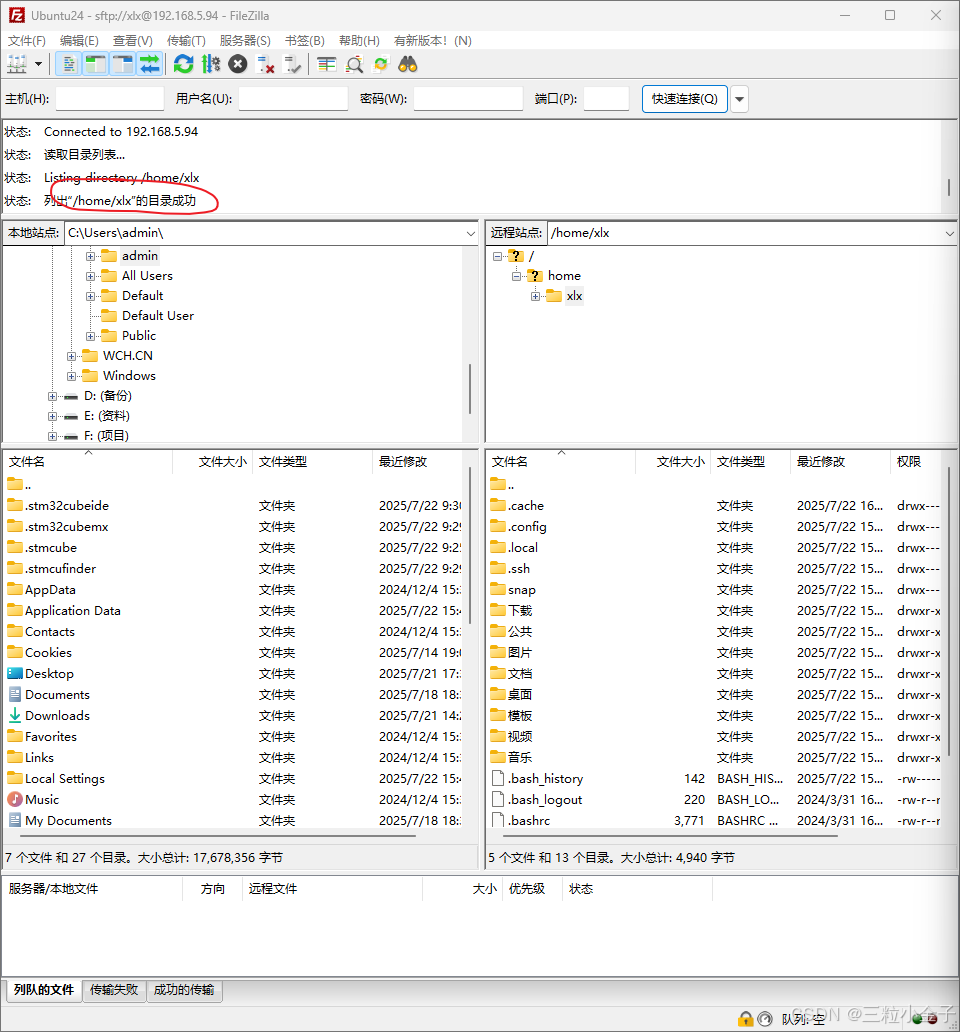960x1032 pixels.
Task: Open the Site Manager dropdown arrow
Action: (38, 64)
